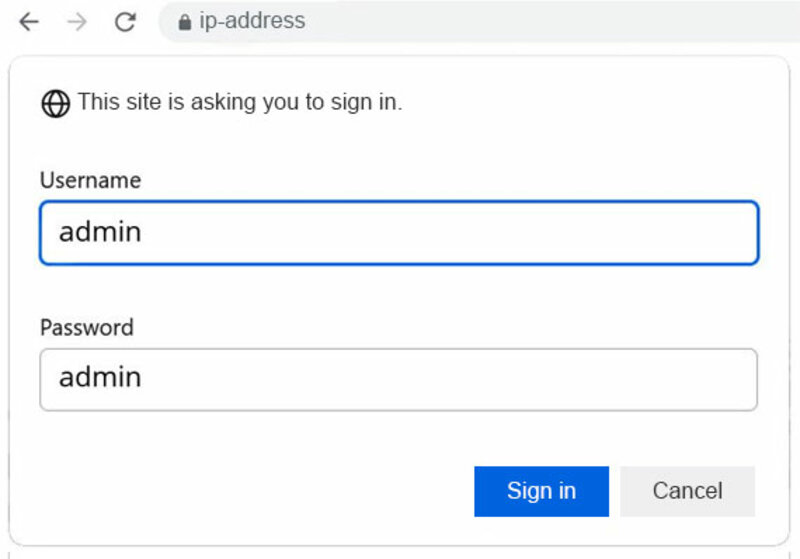
Task: Focus the Username input field
Action: click(x=398, y=233)
